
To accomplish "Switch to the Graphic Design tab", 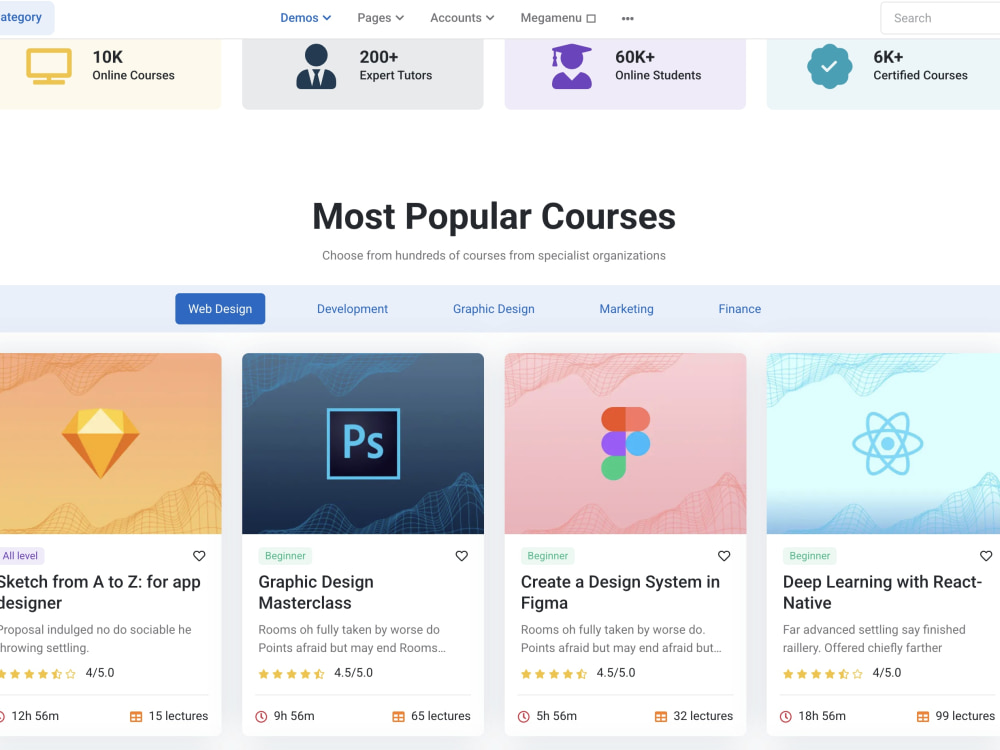I will [494, 309].
